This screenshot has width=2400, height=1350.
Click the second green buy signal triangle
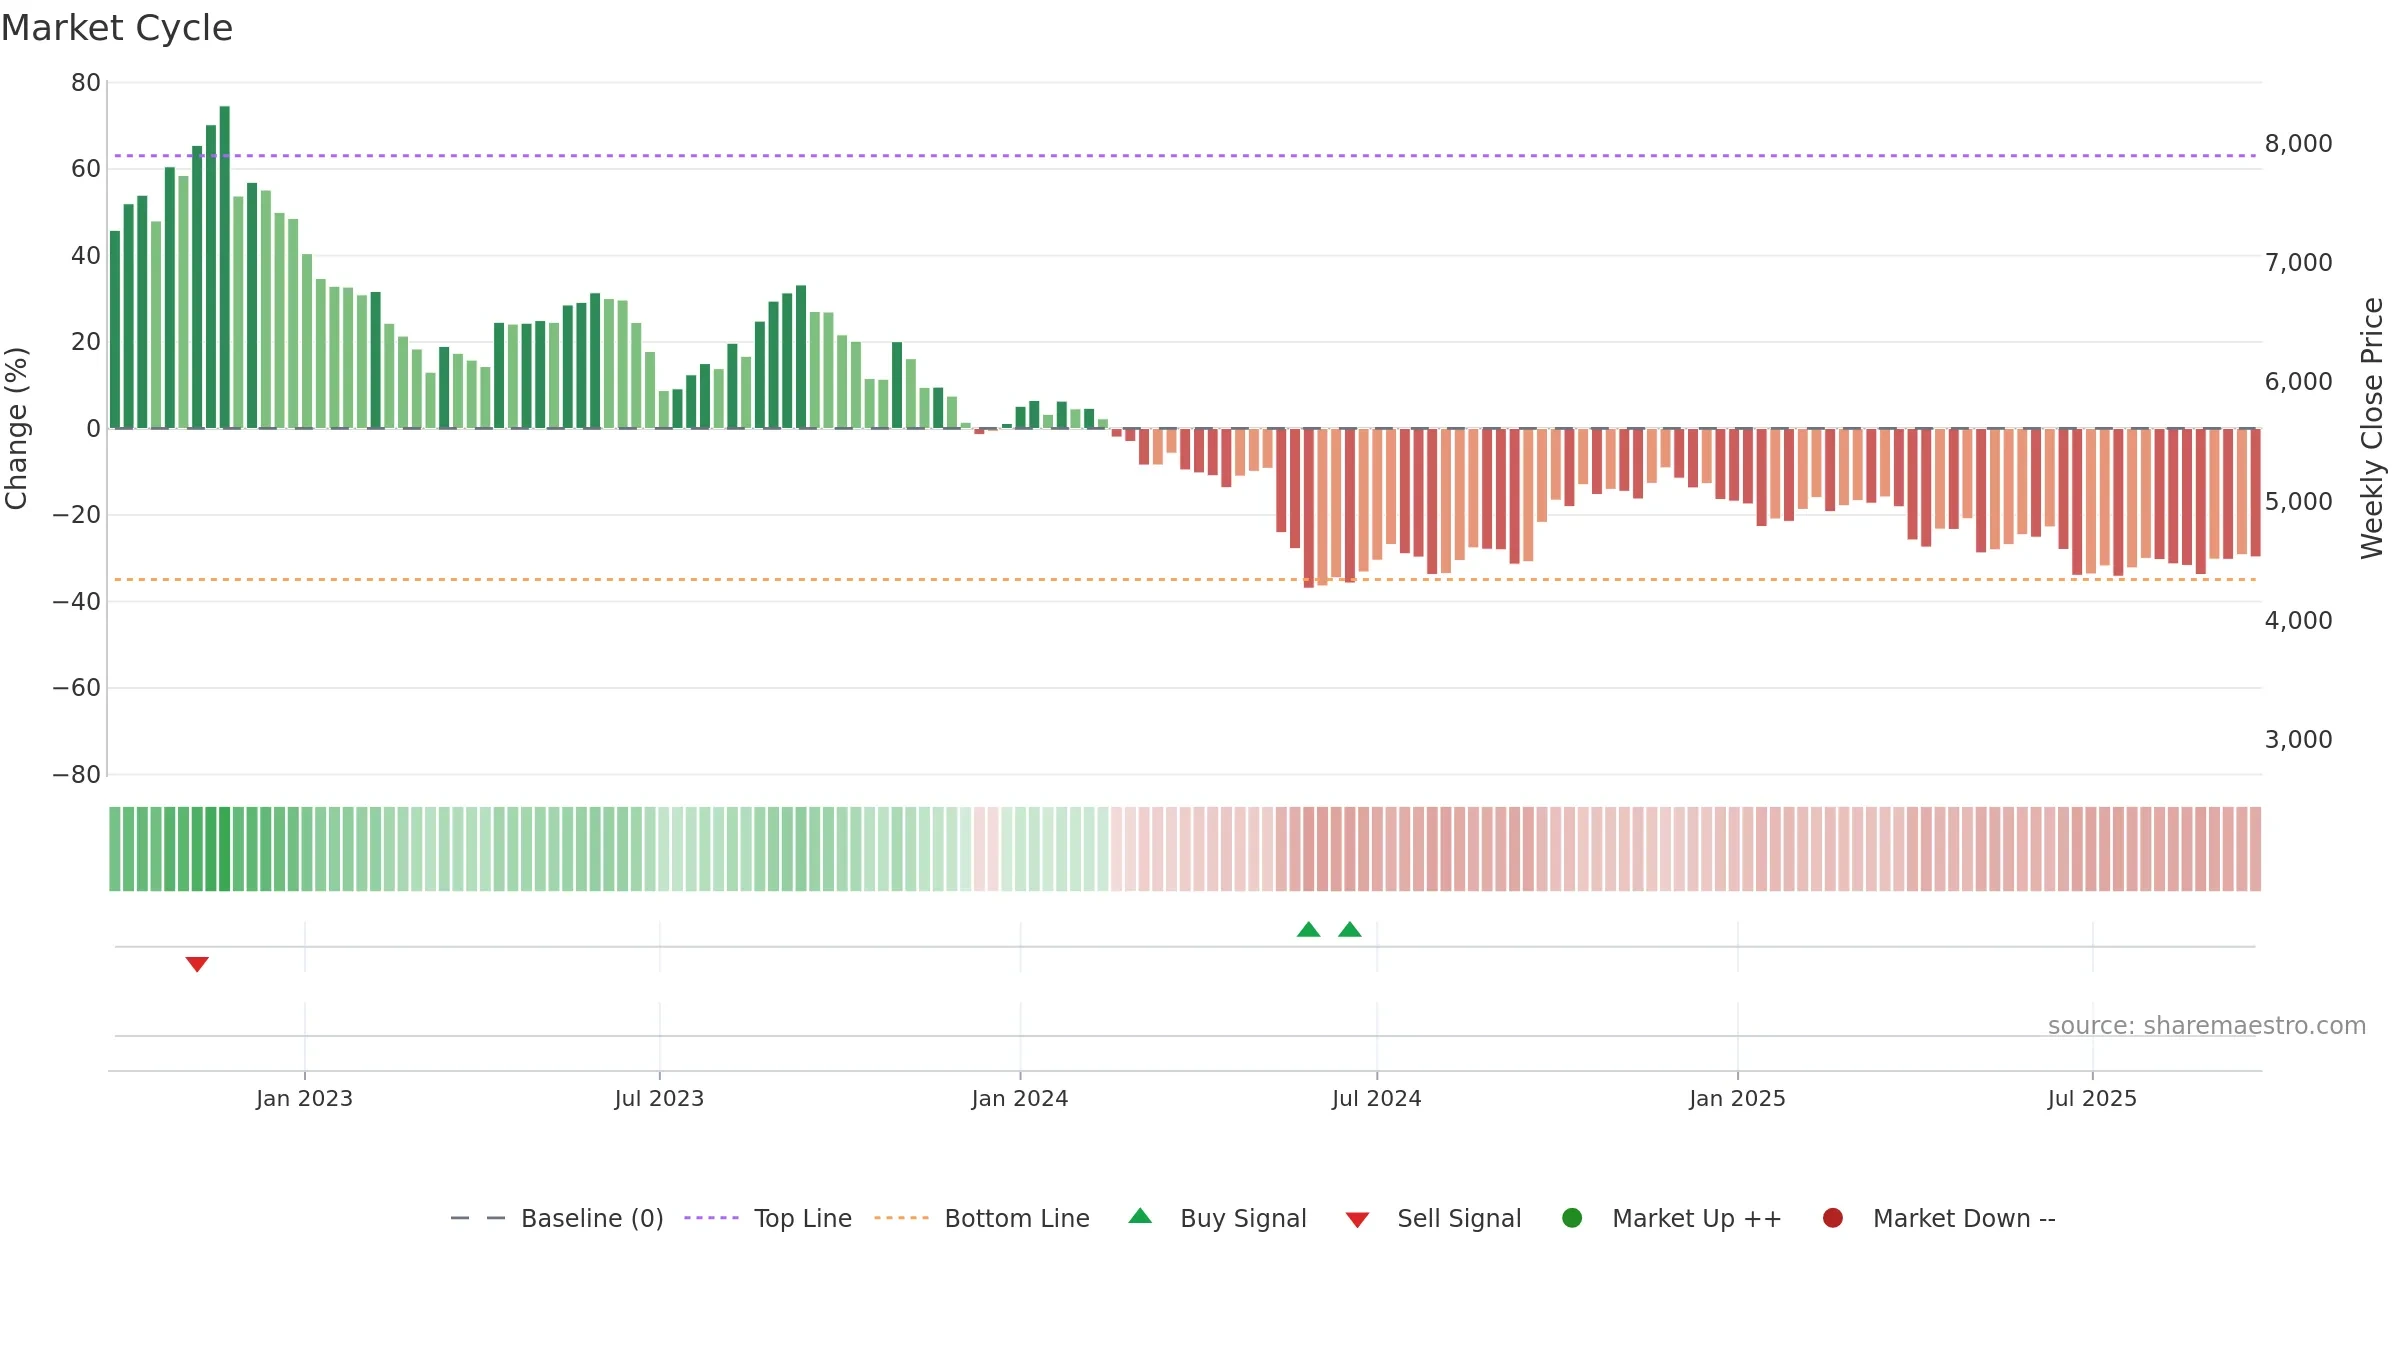[1350, 929]
